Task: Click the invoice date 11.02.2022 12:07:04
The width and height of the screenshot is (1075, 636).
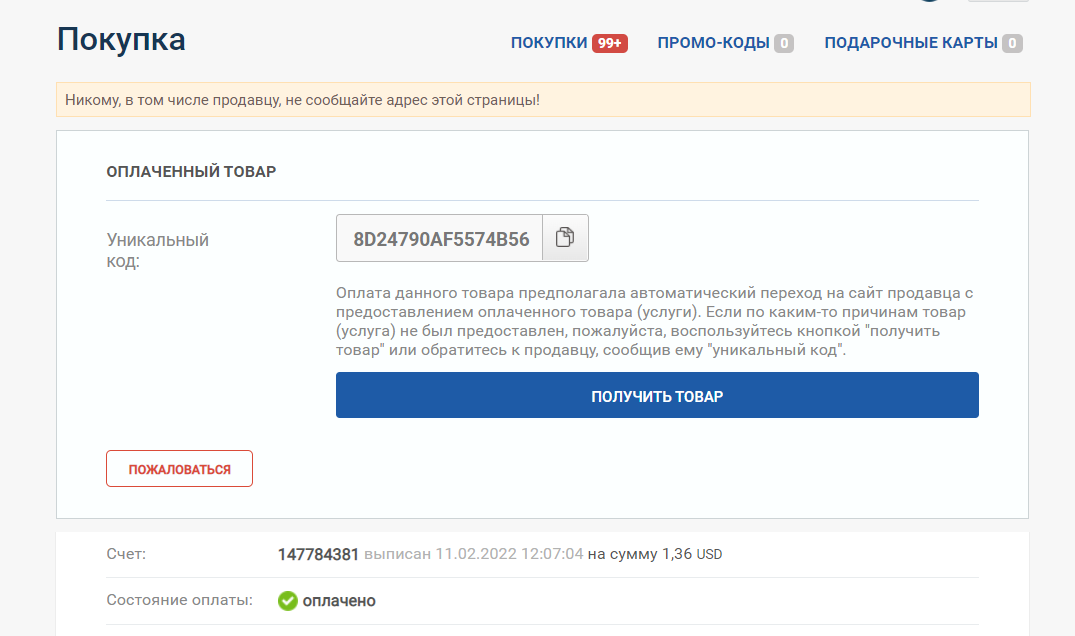Action: [508, 554]
